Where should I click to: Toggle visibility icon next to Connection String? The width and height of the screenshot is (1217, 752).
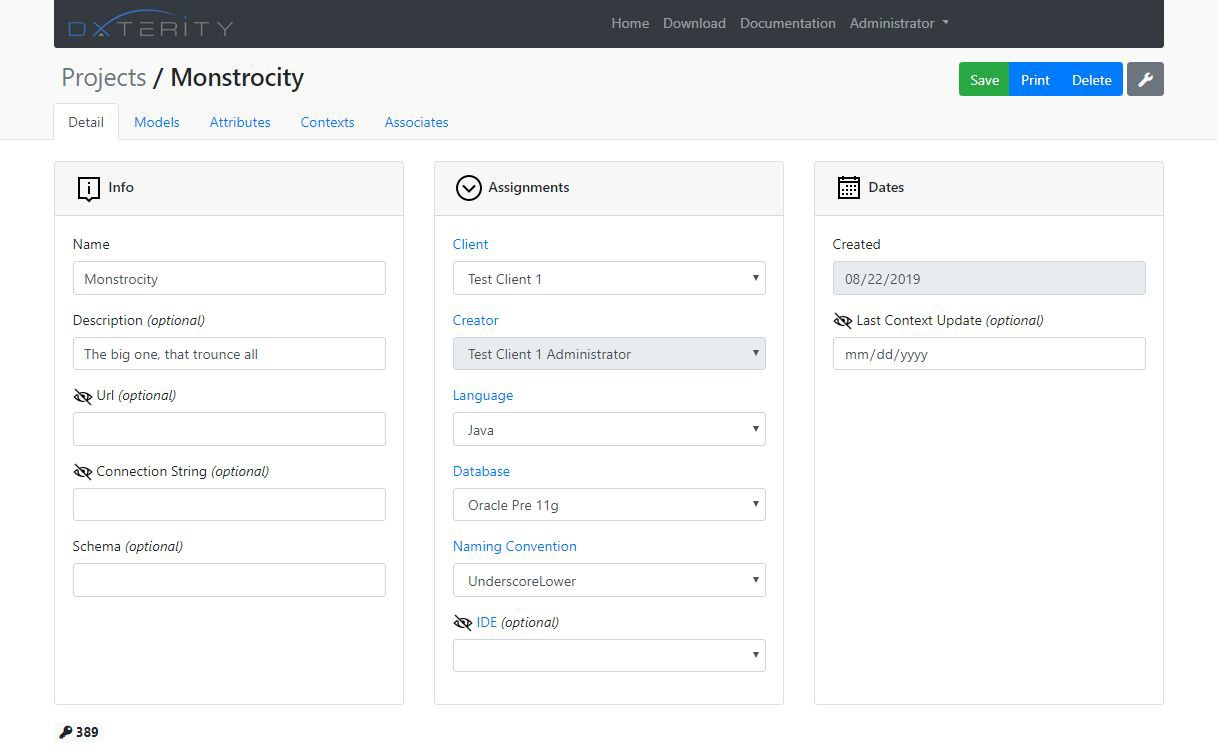[83, 471]
